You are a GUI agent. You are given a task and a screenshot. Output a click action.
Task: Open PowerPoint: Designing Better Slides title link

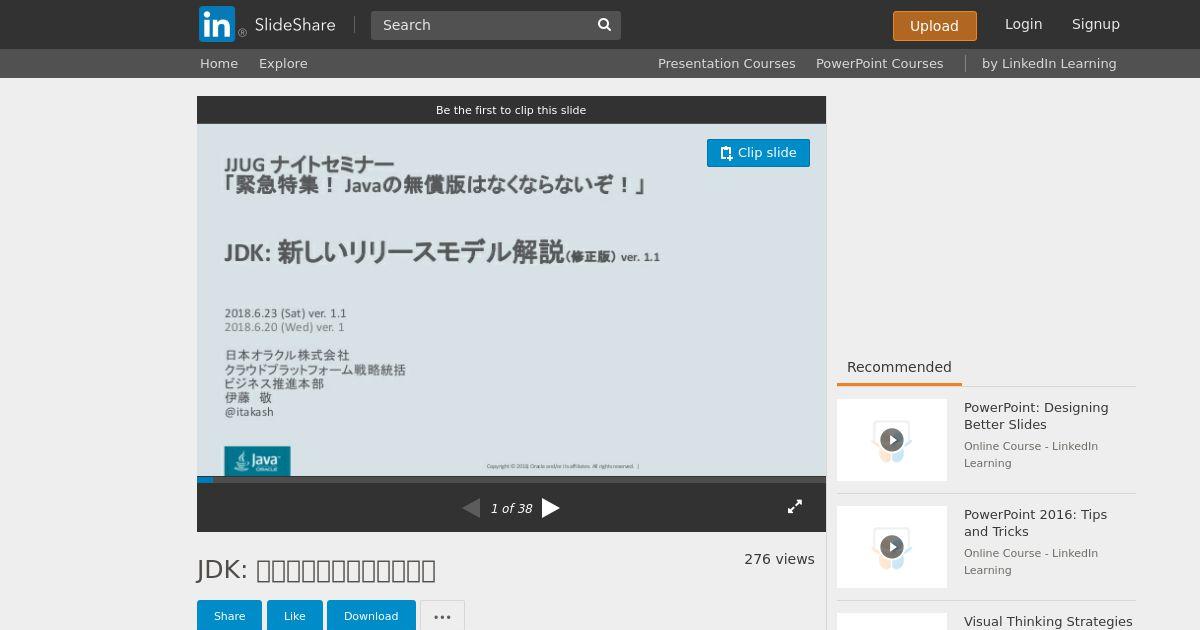coord(1036,416)
